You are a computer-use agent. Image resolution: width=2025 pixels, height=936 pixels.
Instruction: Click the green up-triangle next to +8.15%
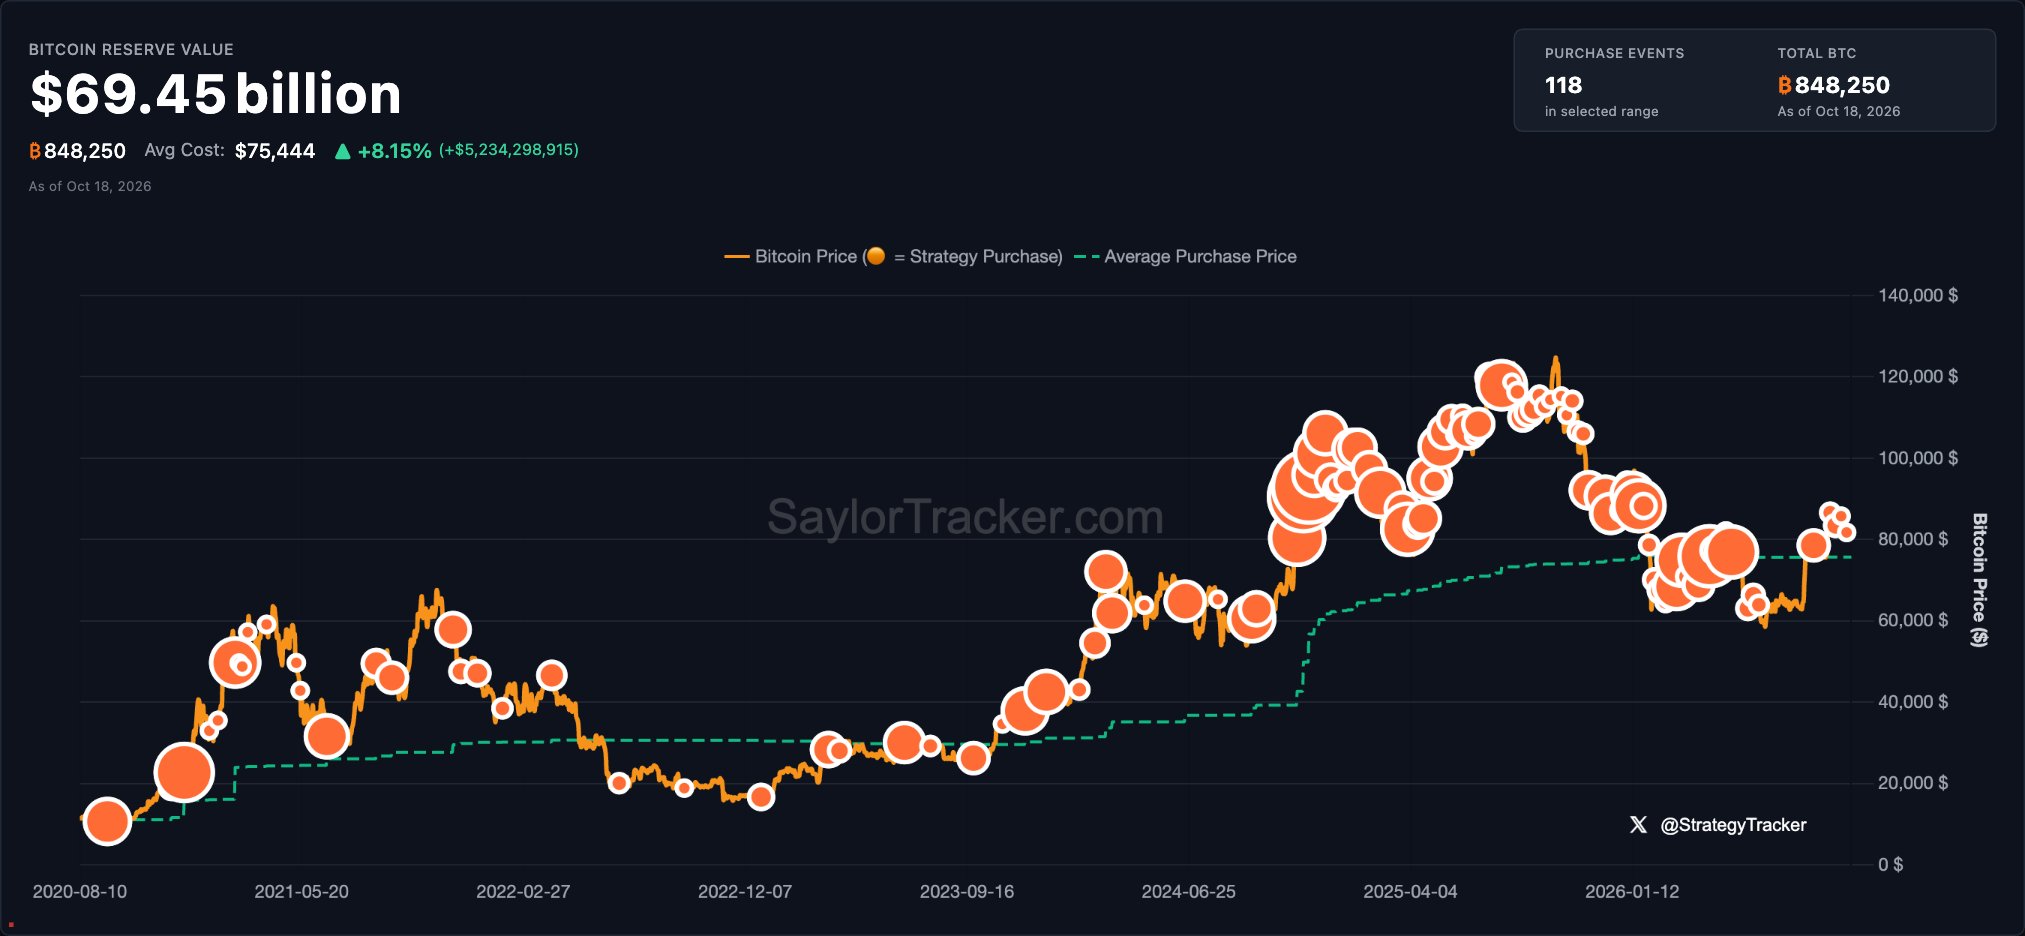343,152
